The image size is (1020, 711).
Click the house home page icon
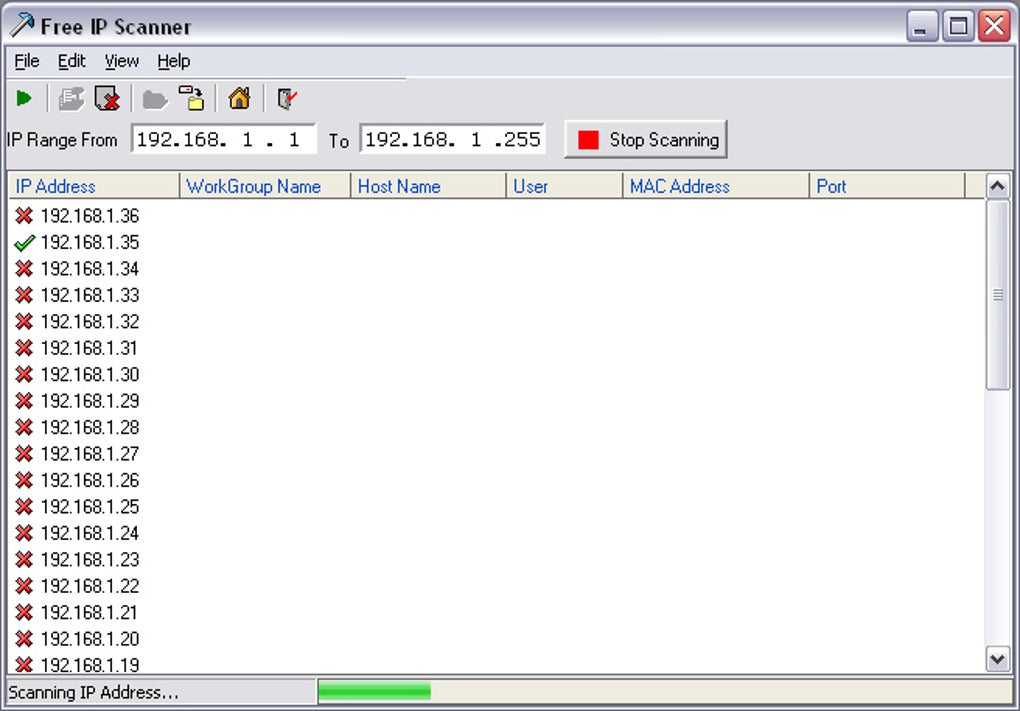click(239, 98)
